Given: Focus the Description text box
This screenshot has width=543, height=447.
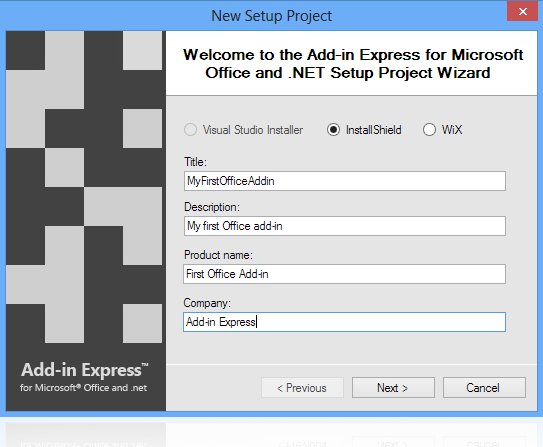Looking at the screenshot, I should pyautogui.click(x=345, y=226).
